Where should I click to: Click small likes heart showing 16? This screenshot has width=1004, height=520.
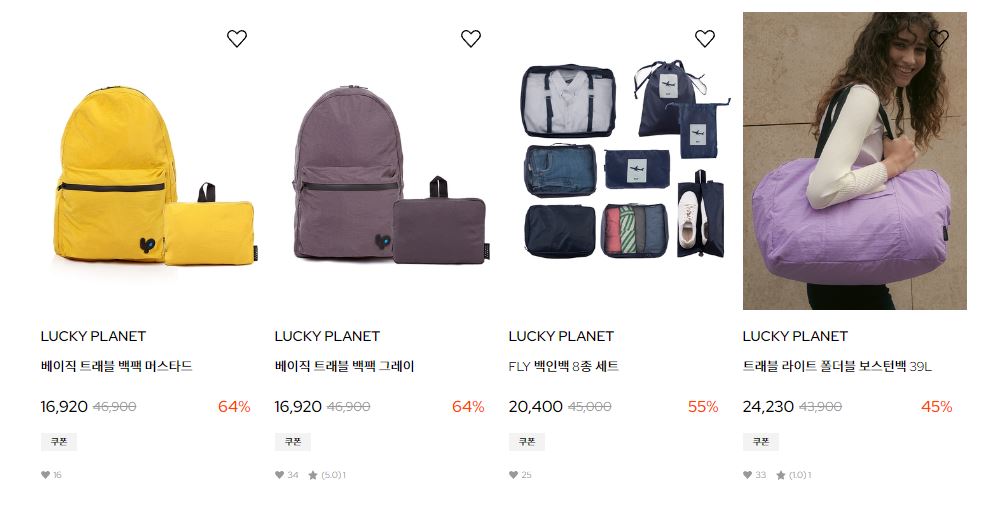(45, 475)
